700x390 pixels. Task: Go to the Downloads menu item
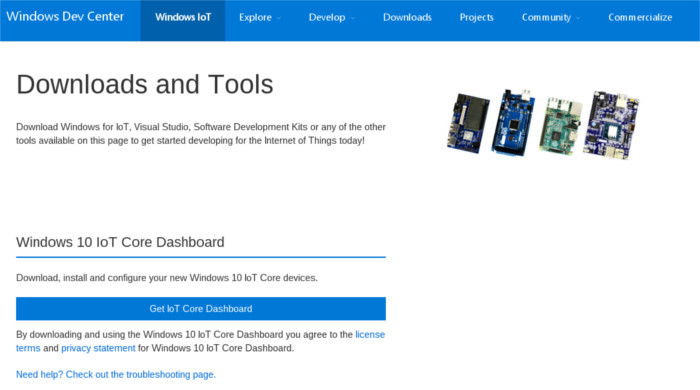pyautogui.click(x=407, y=17)
